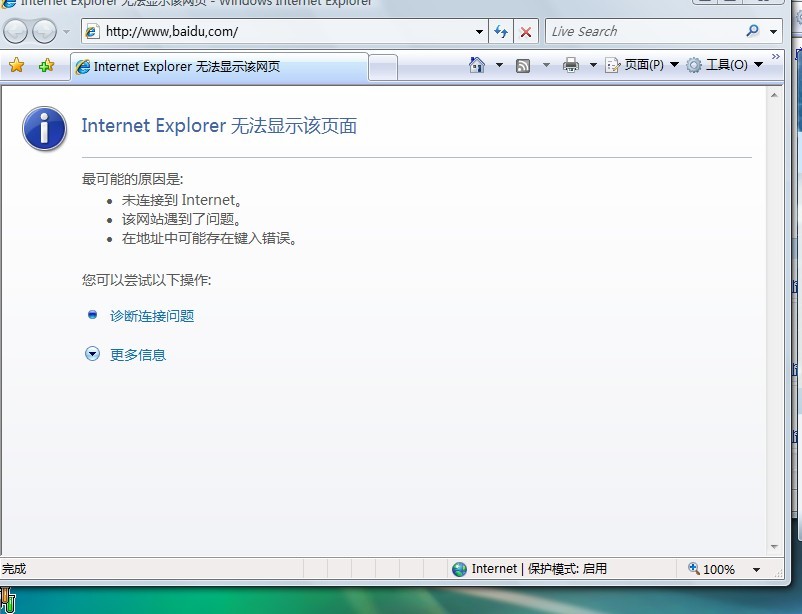
Task: Click the 诊断连接问题 link
Action: (151, 315)
